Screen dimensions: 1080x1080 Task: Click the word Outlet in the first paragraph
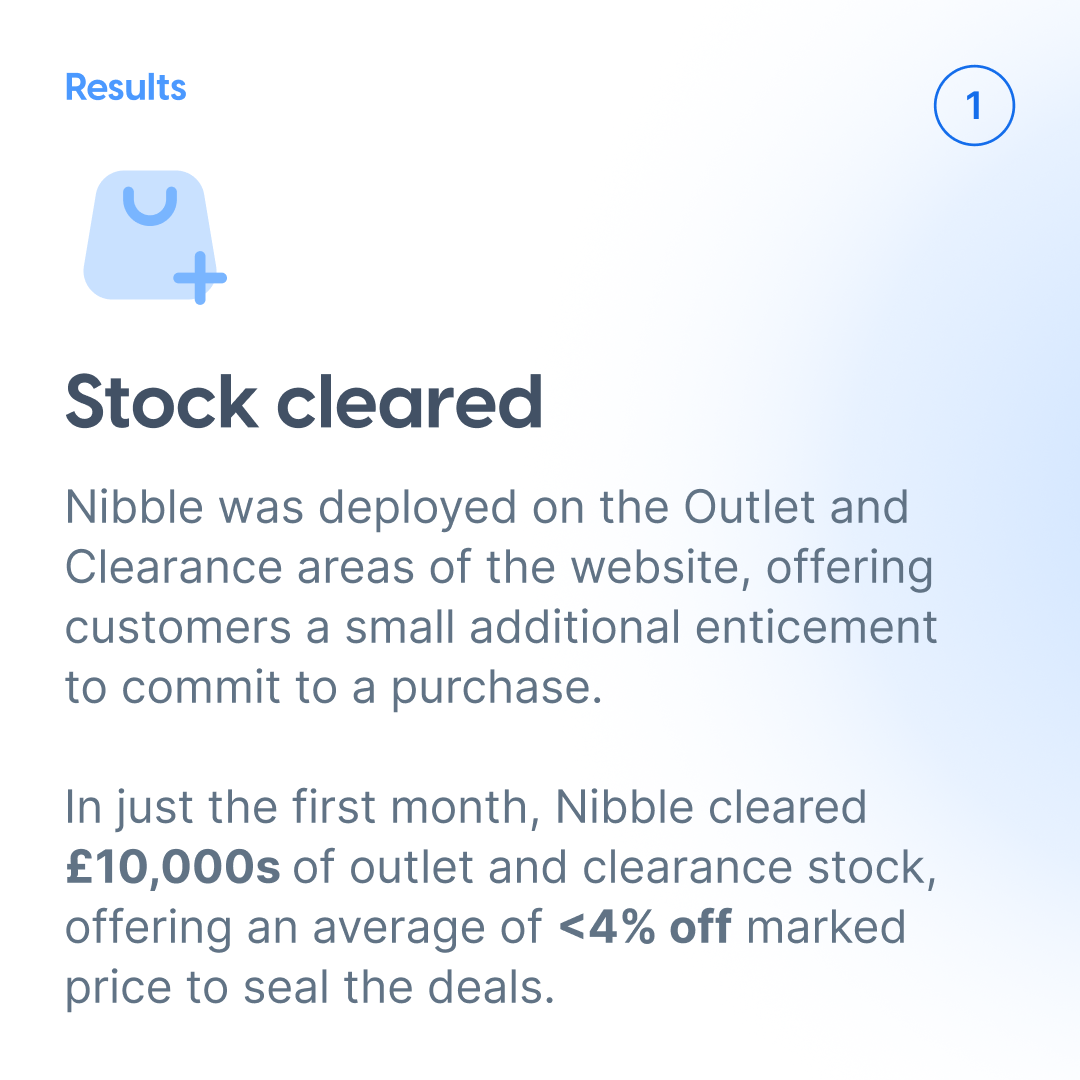click(749, 507)
